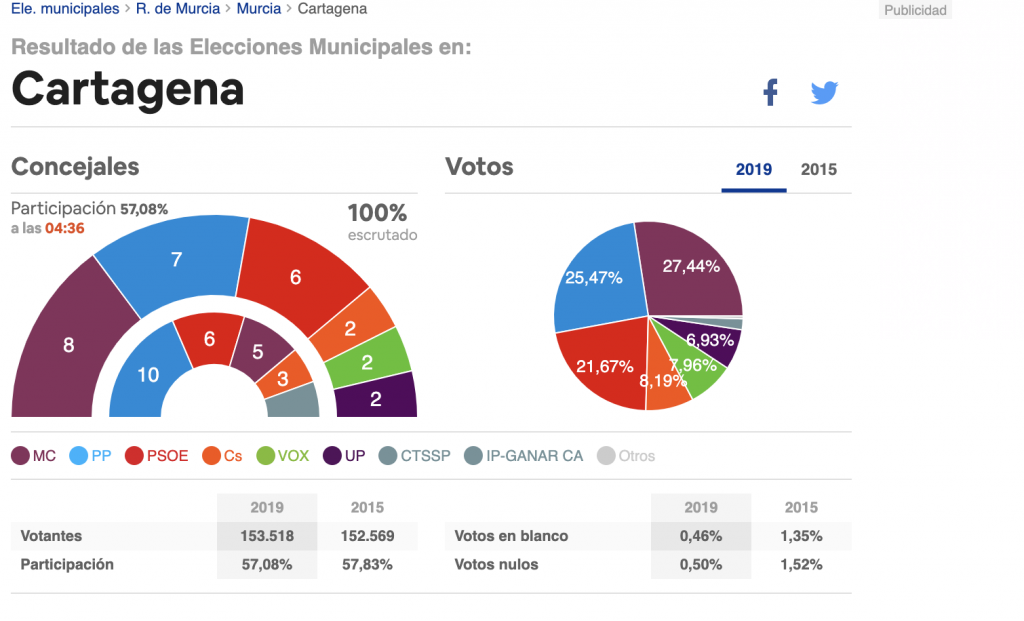Share results on Facebook icon
Image resolution: width=1024 pixels, height=621 pixels.
(771, 92)
